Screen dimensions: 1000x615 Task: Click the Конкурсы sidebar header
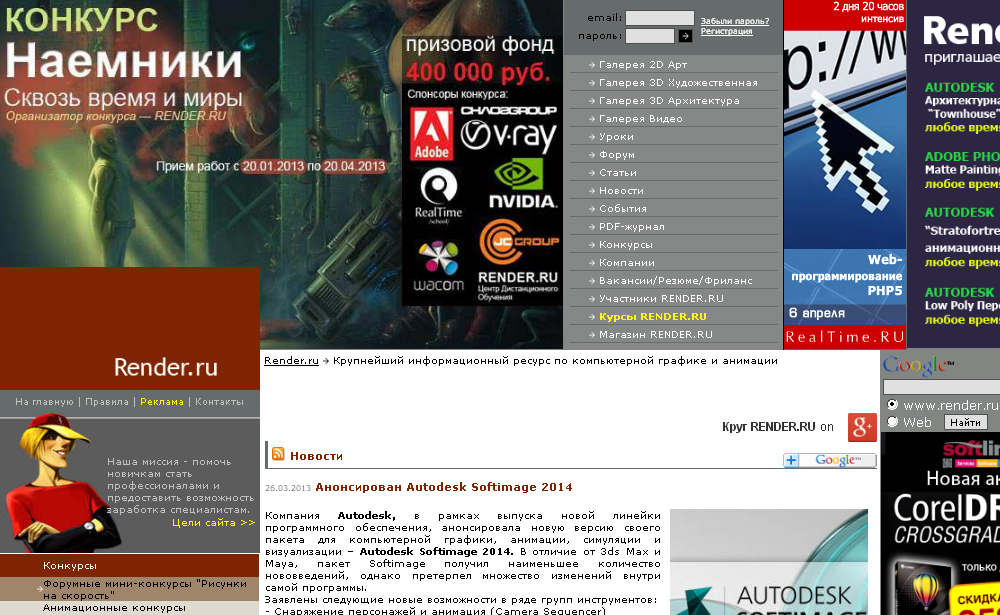pyautogui.click(x=129, y=565)
